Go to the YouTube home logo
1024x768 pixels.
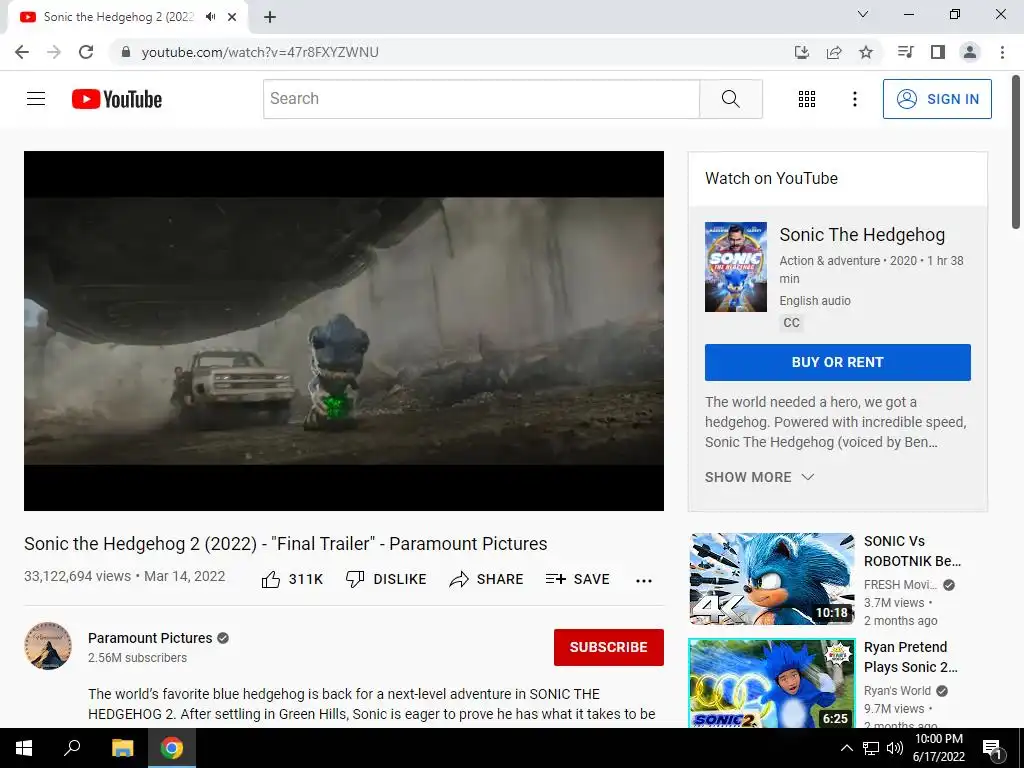pos(117,99)
